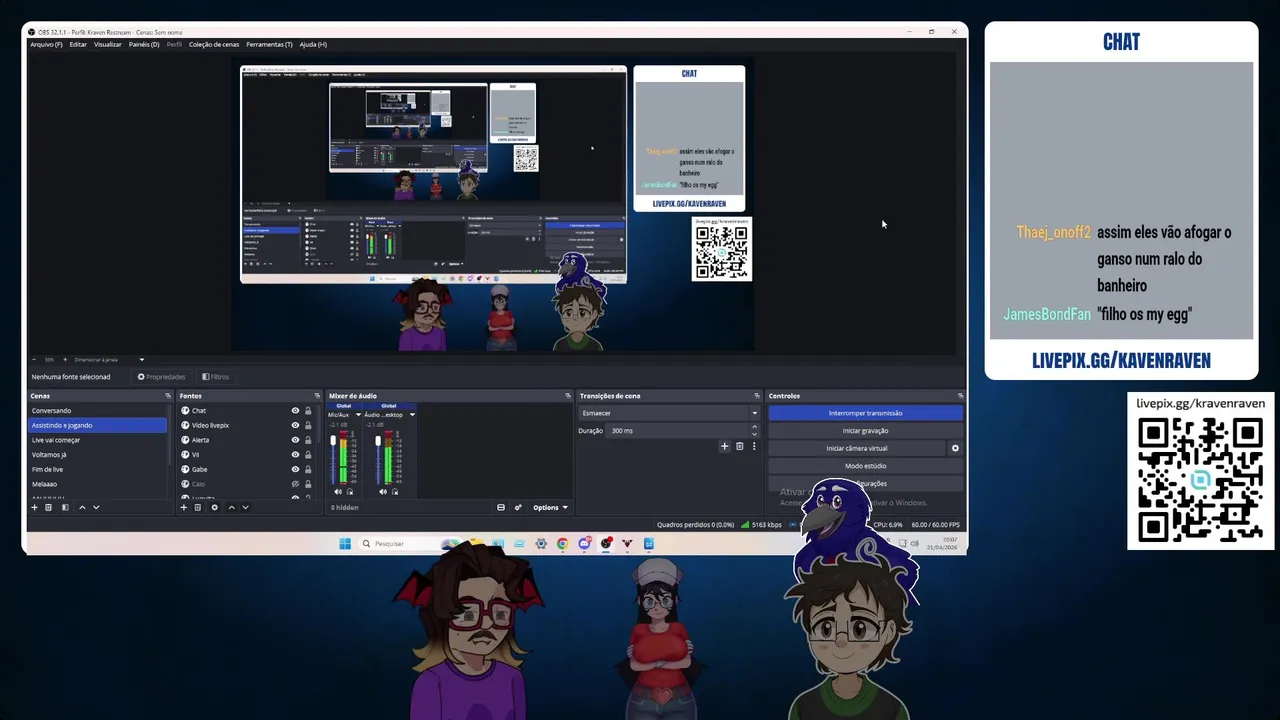This screenshot has width=1280, height=720.
Task: Unlock the Video livepix source
Action: coord(308,425)
